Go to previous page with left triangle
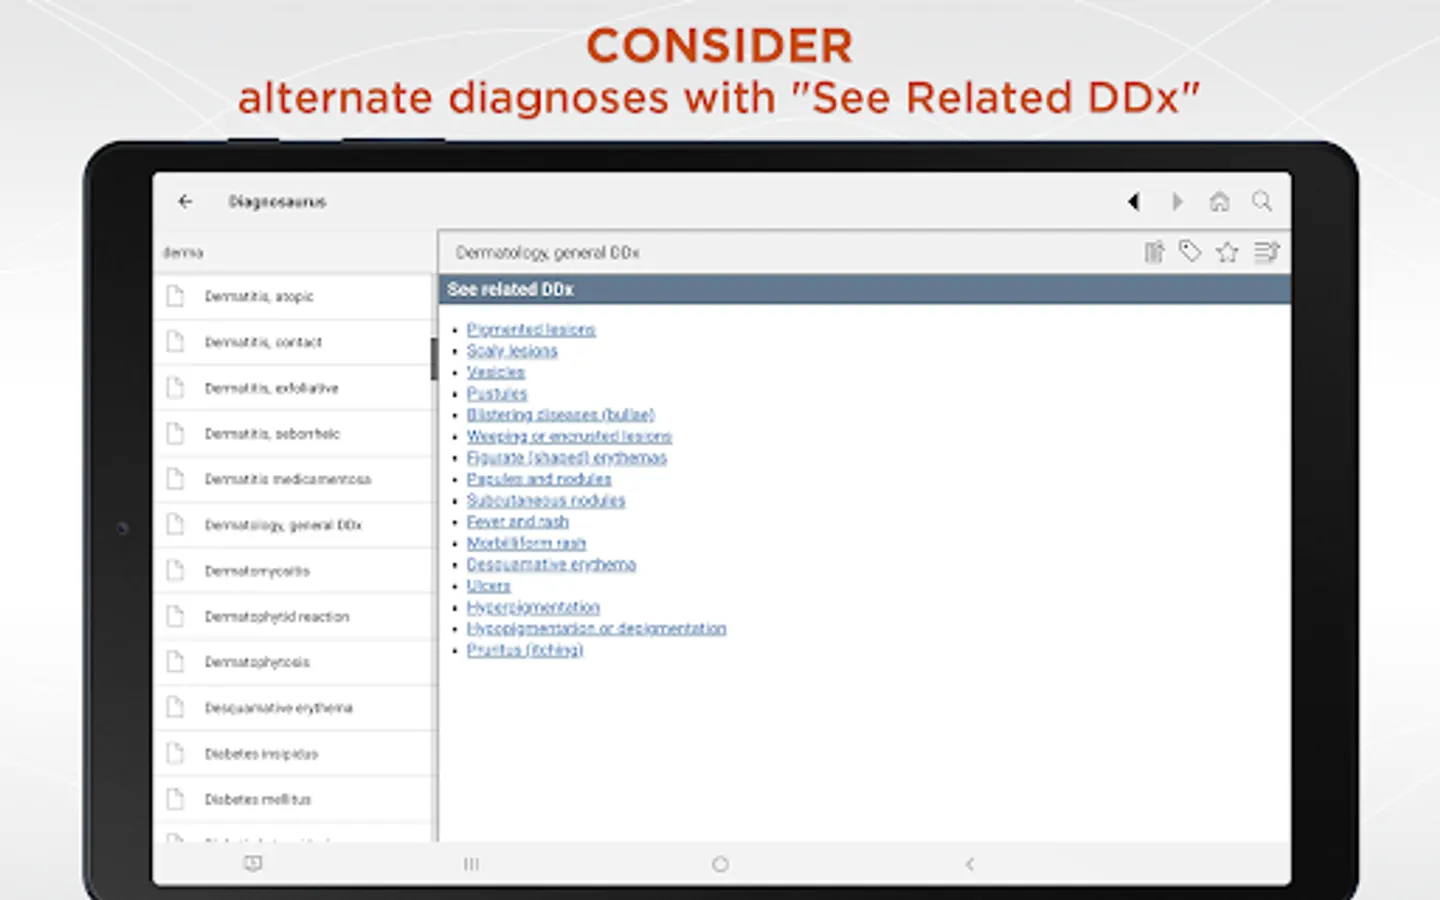The image size is (1440, 900). tap(1133, 202)
